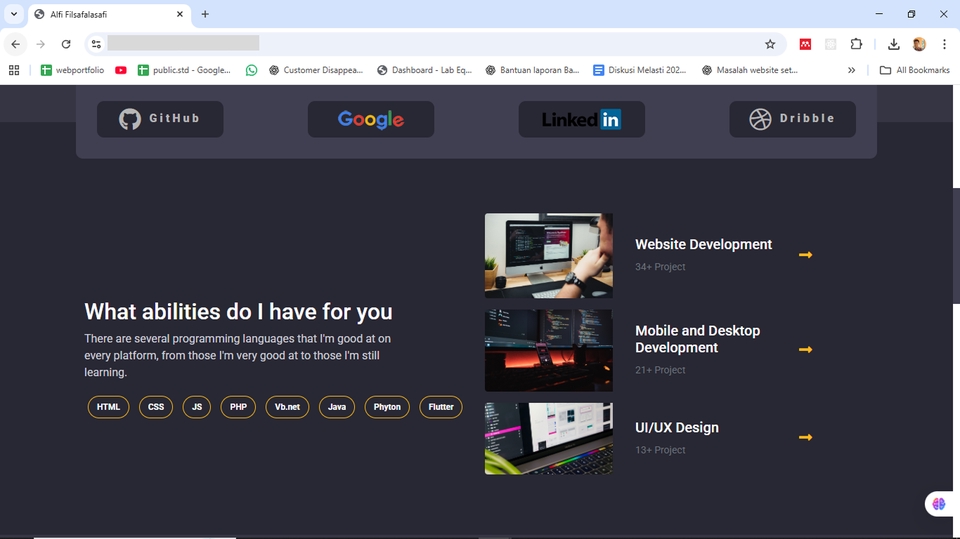Viewport: 960px width, 539px height.
Task: Open the floating brain assistant icon
Action: (x=939, y=504)
